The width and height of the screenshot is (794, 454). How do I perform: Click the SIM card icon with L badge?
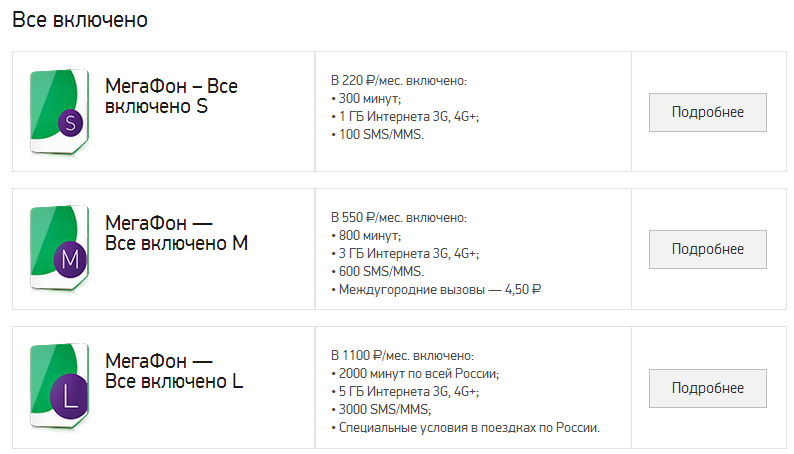tap(59, 387)
